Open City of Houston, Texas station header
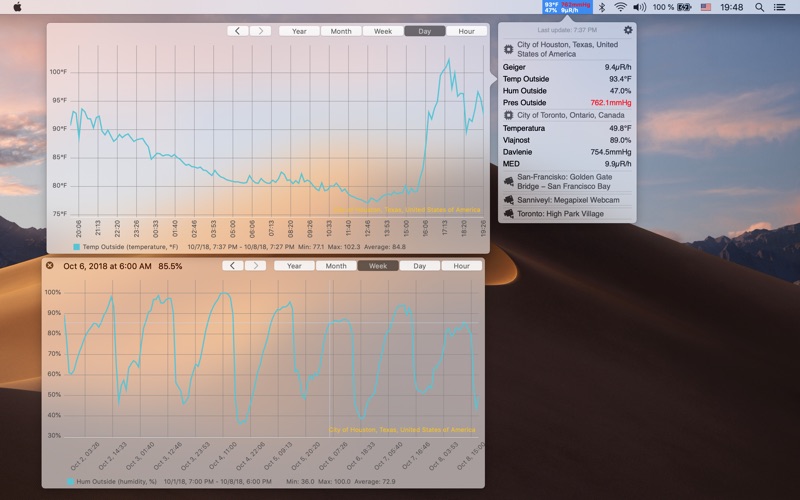This screenshot has width=800, height=500. tap(567, 49)
